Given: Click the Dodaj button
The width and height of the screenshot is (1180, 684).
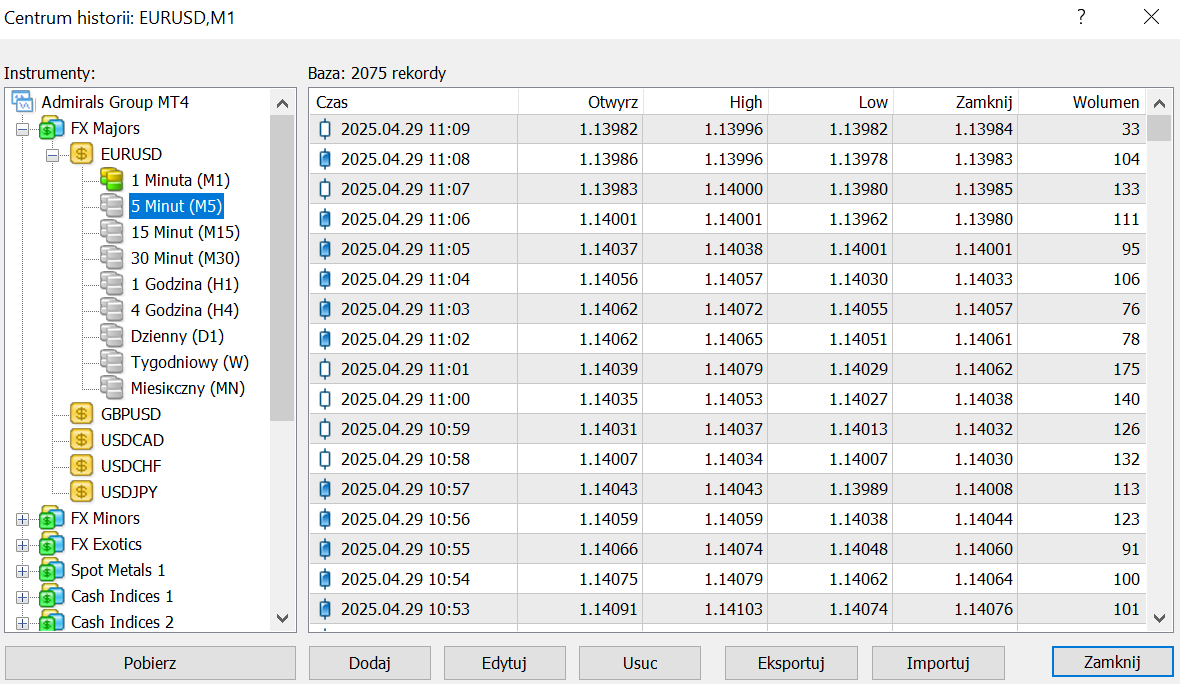Looking at the screenshot, I should pyautogui.click(x=370, y=663).
